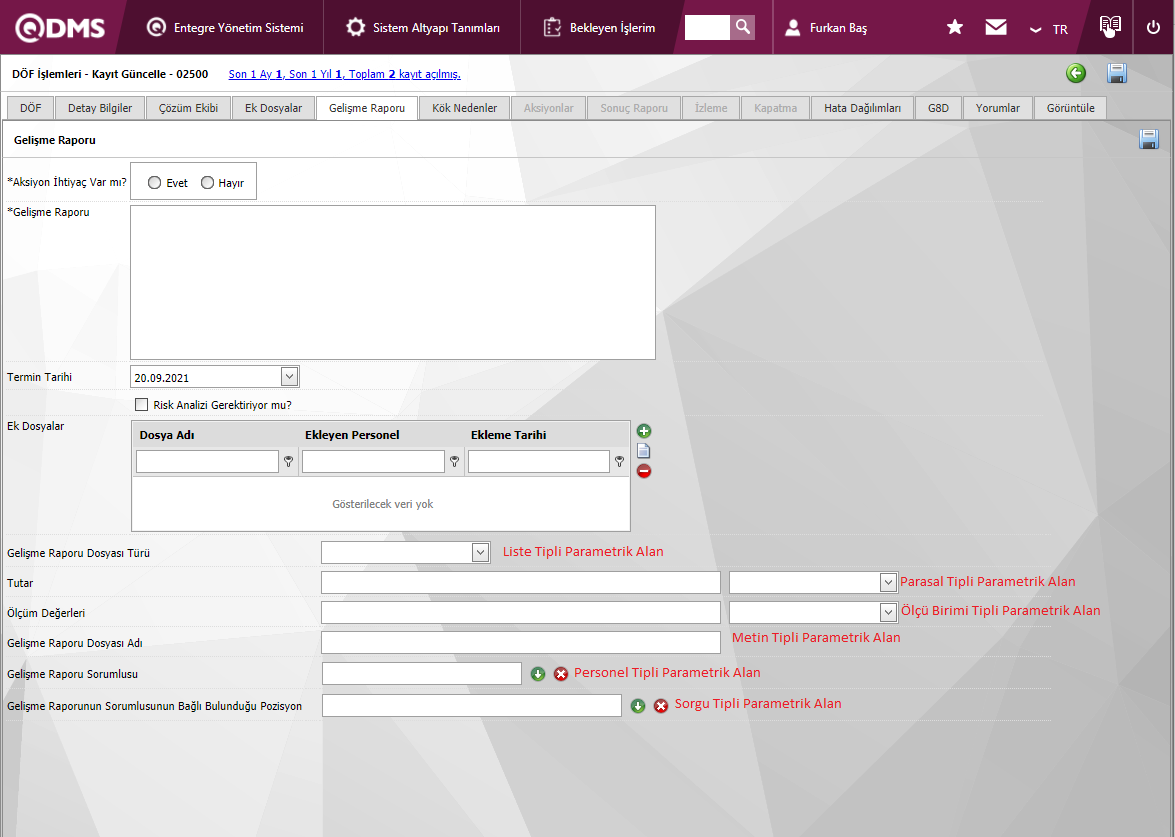Open the G8D tab
The height and width of the screenshot is (837, 1175).
pos(938,108)
